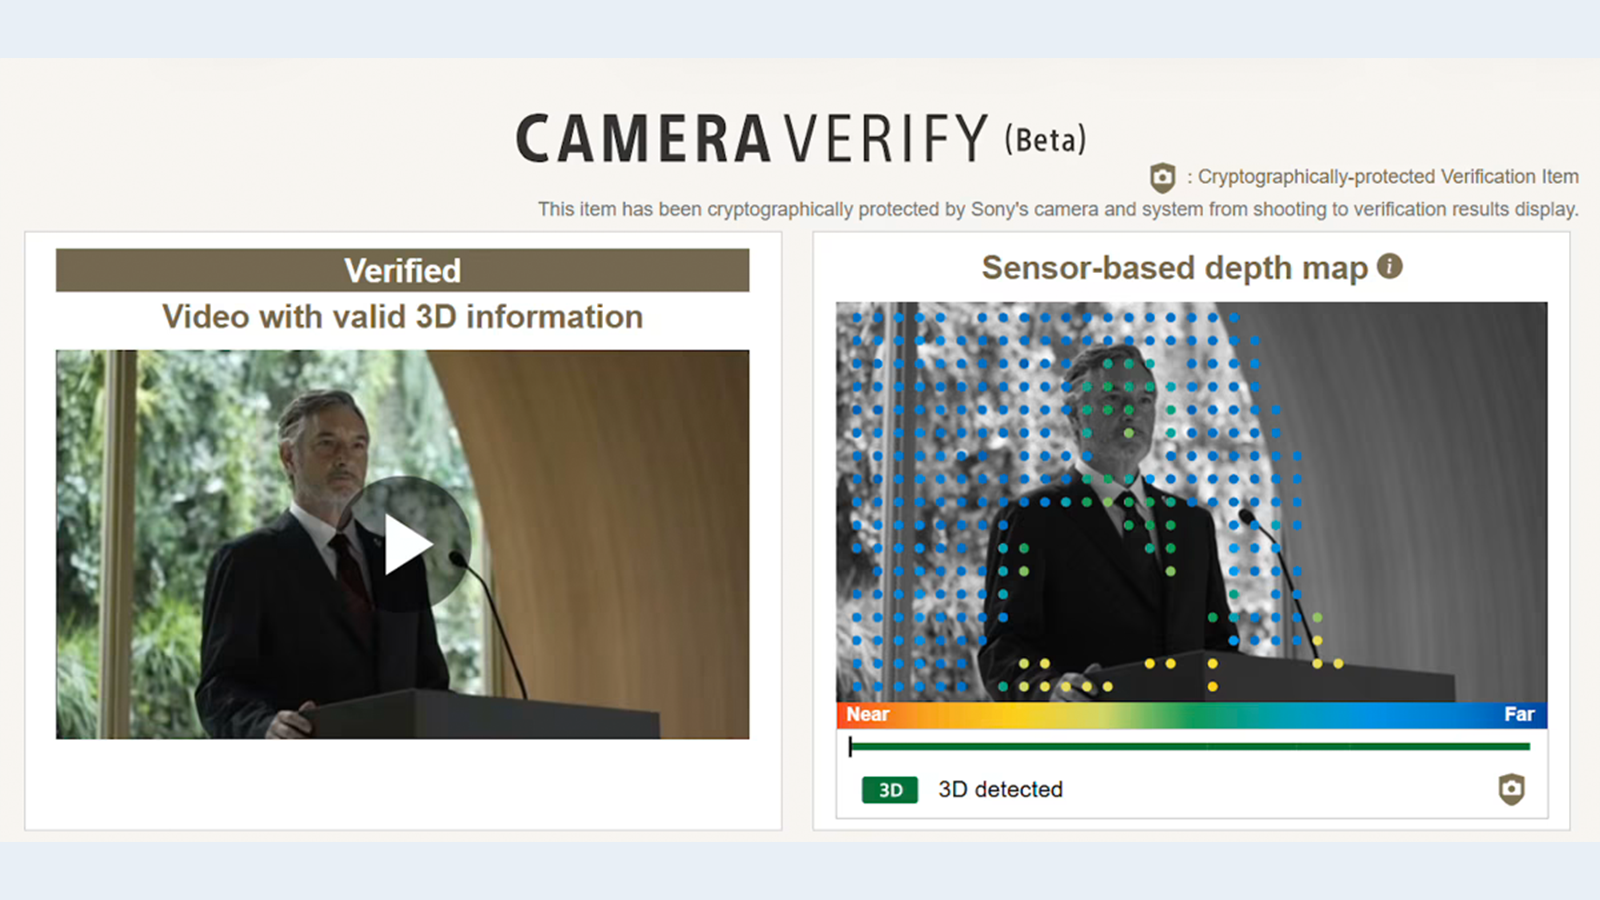This screenshot has height=900, width=1600.
Task: Toggle playback on the verified video
Action: (410, 544)
